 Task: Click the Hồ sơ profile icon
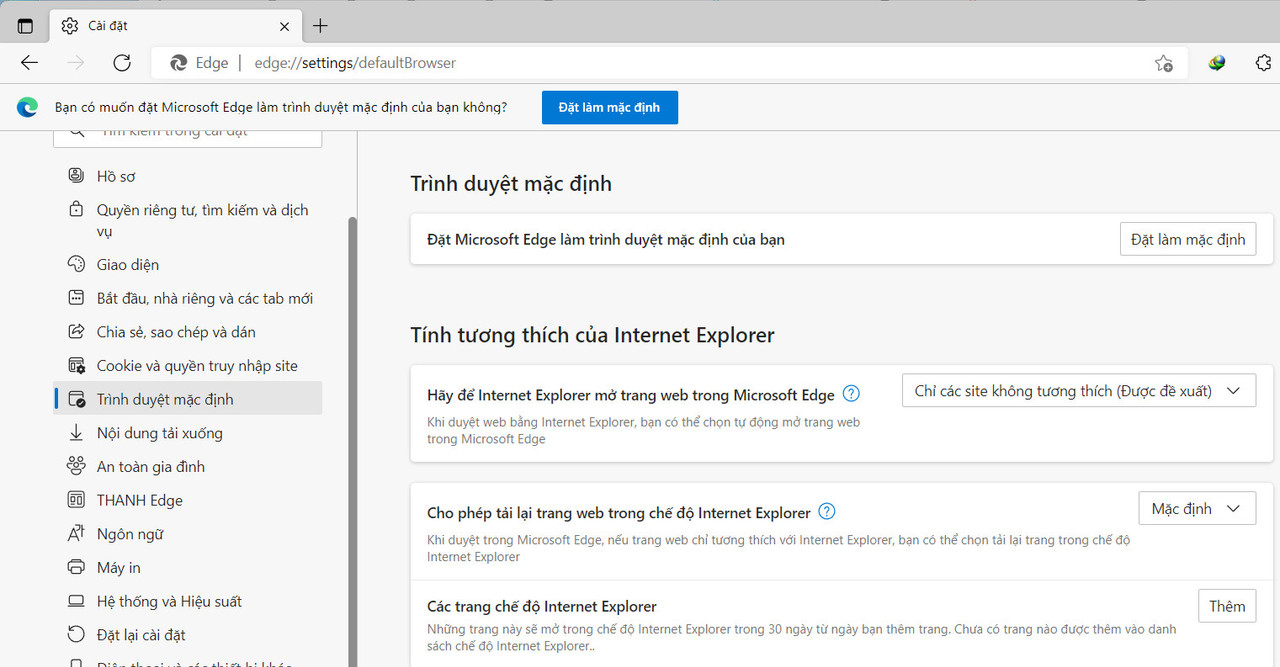[x=76, y=176]
